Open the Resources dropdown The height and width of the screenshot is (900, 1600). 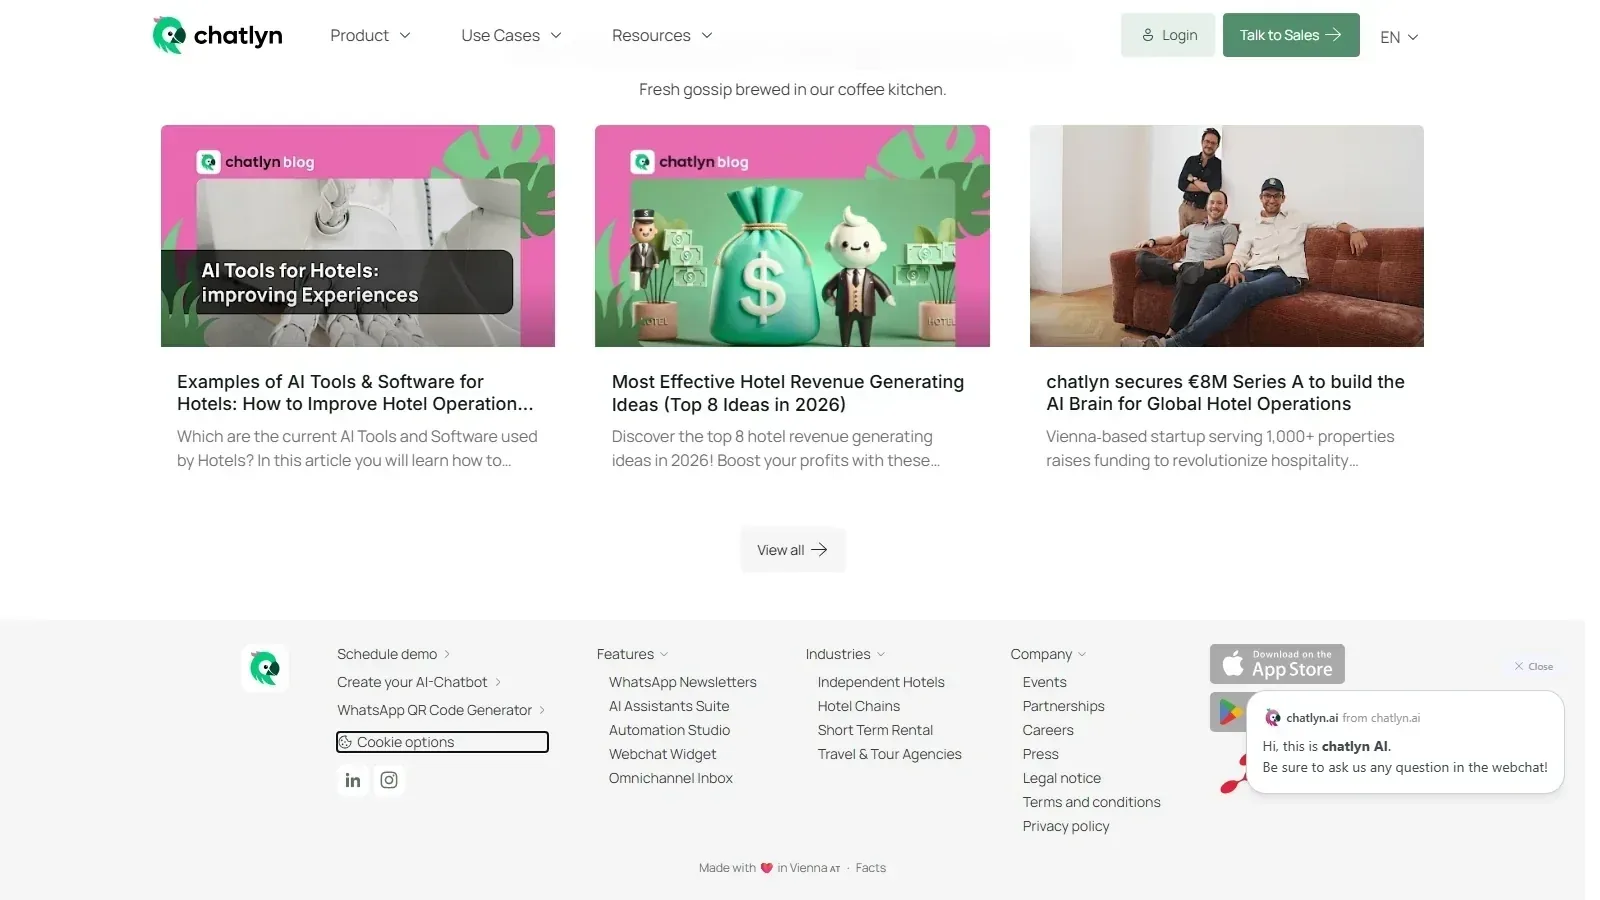[662, 35]
